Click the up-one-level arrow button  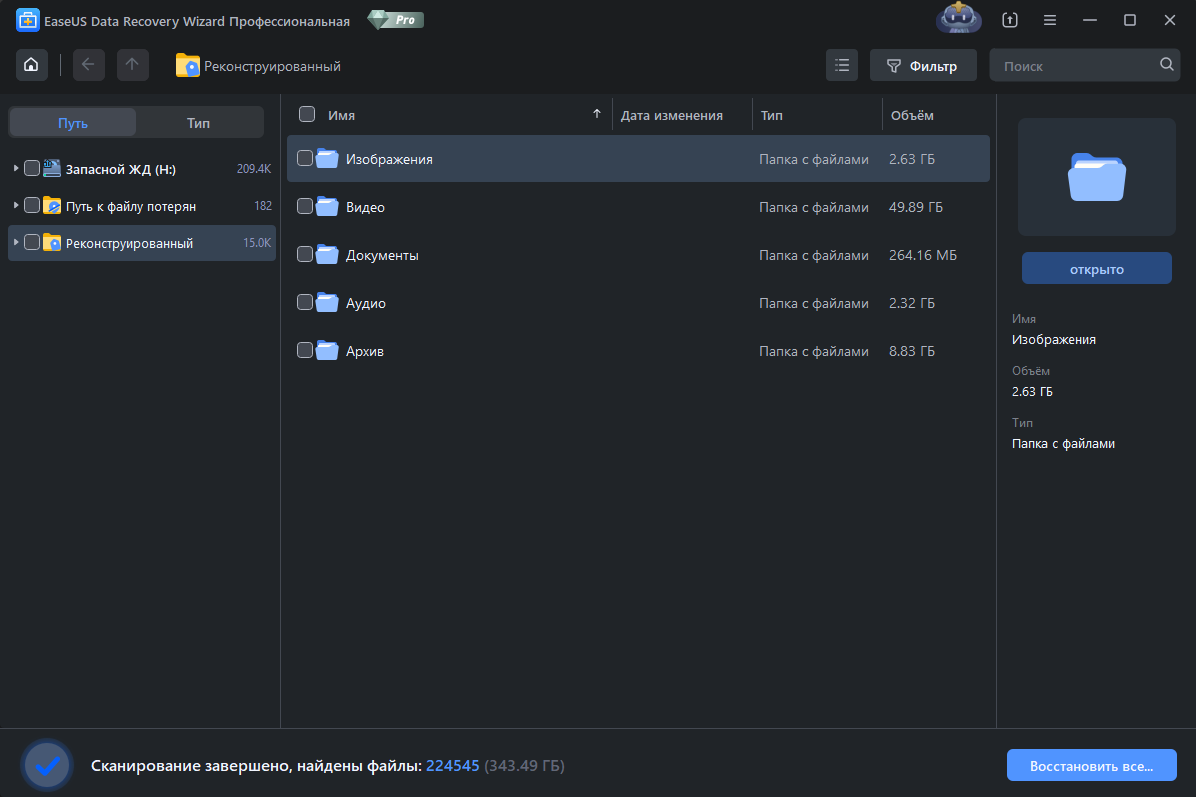tap(133, 65)
